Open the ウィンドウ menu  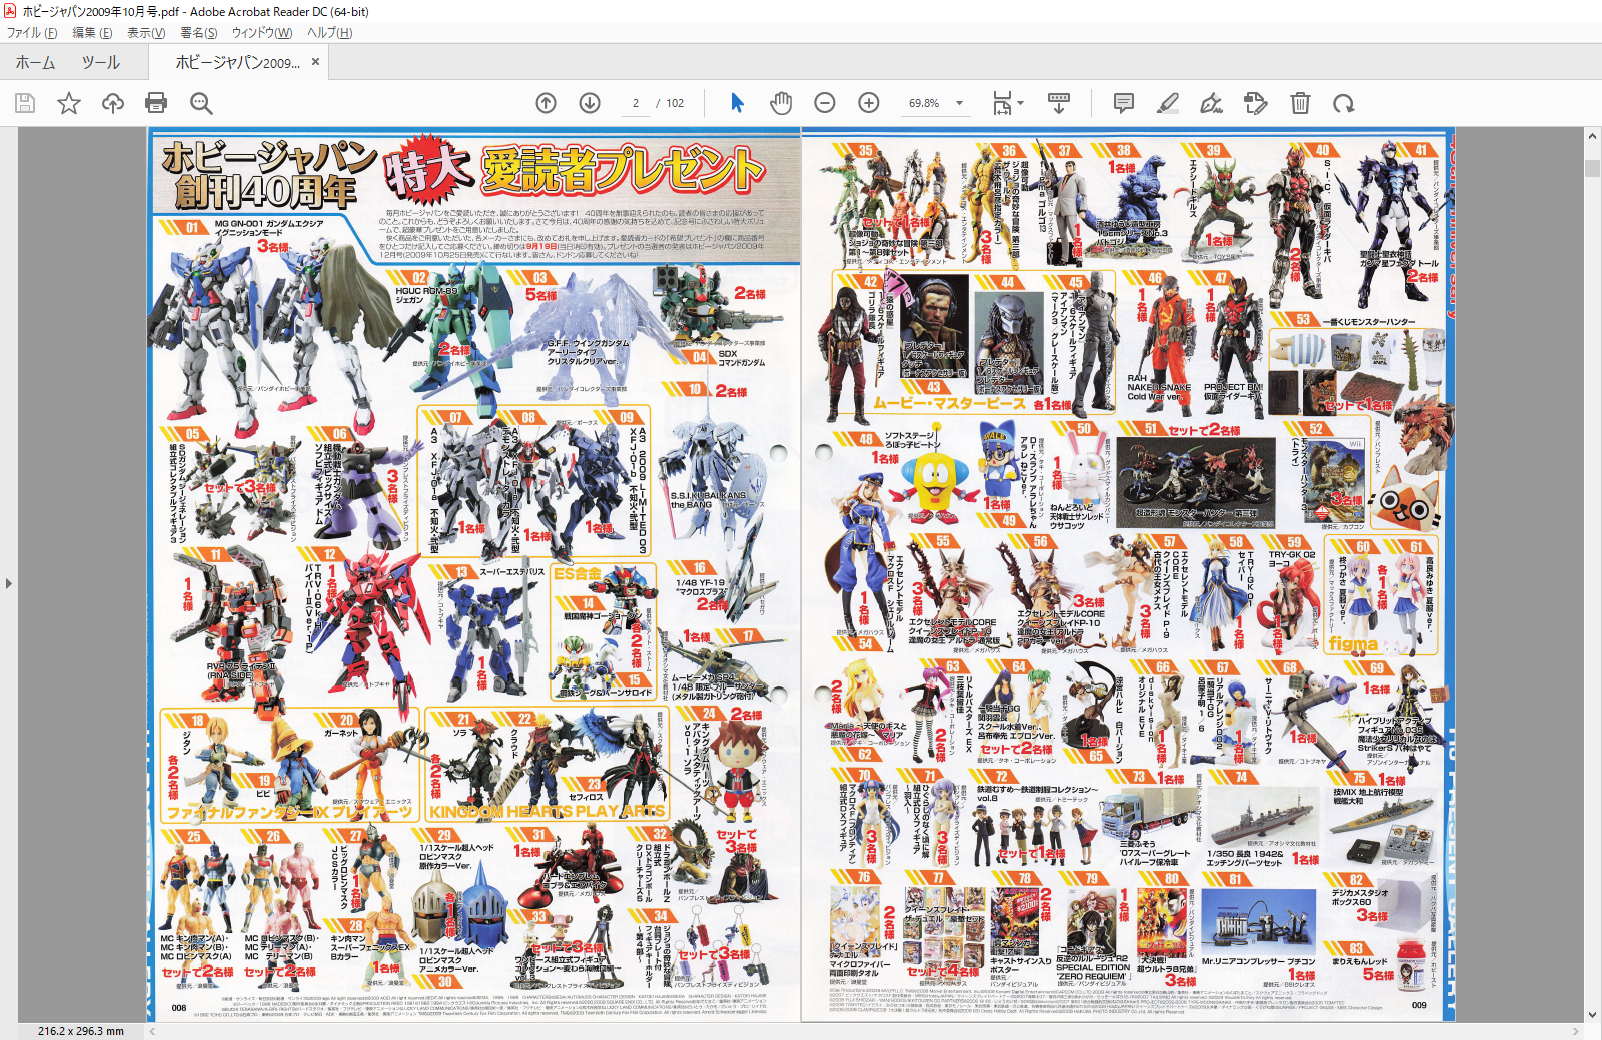point(262,33)
